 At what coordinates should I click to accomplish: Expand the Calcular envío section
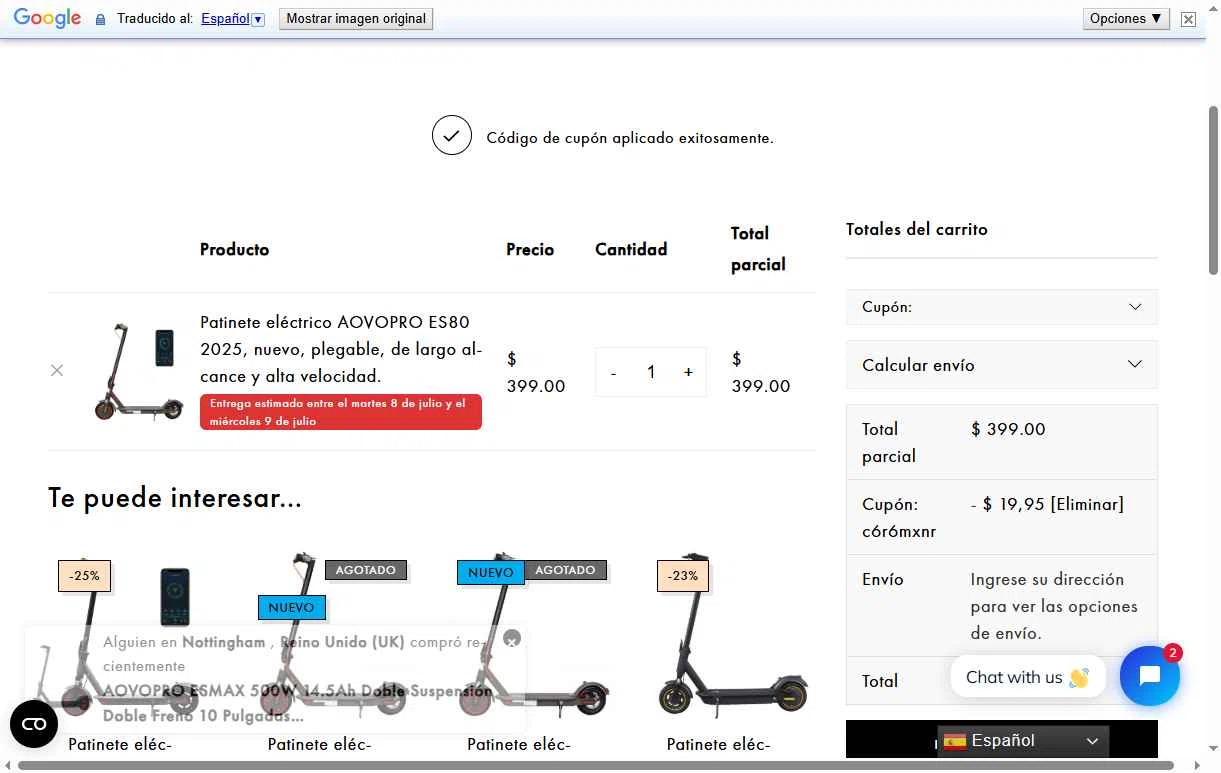[1002, 365]
